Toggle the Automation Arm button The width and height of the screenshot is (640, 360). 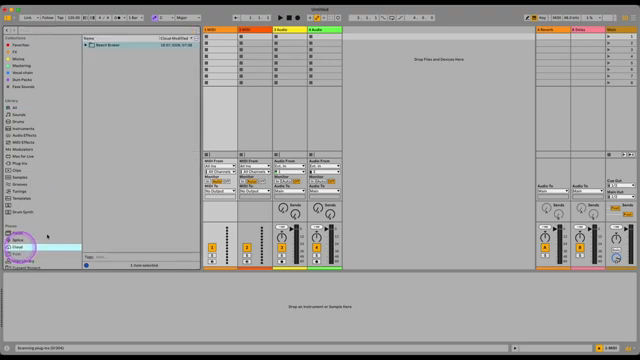click(x=317, y=18)
